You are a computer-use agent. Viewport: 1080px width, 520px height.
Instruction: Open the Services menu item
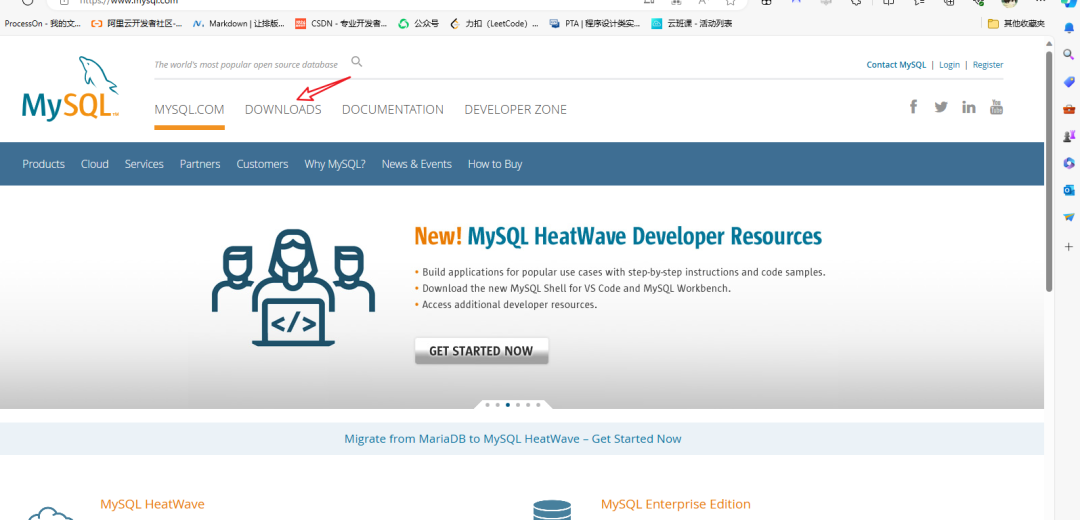tap(144, 164)
